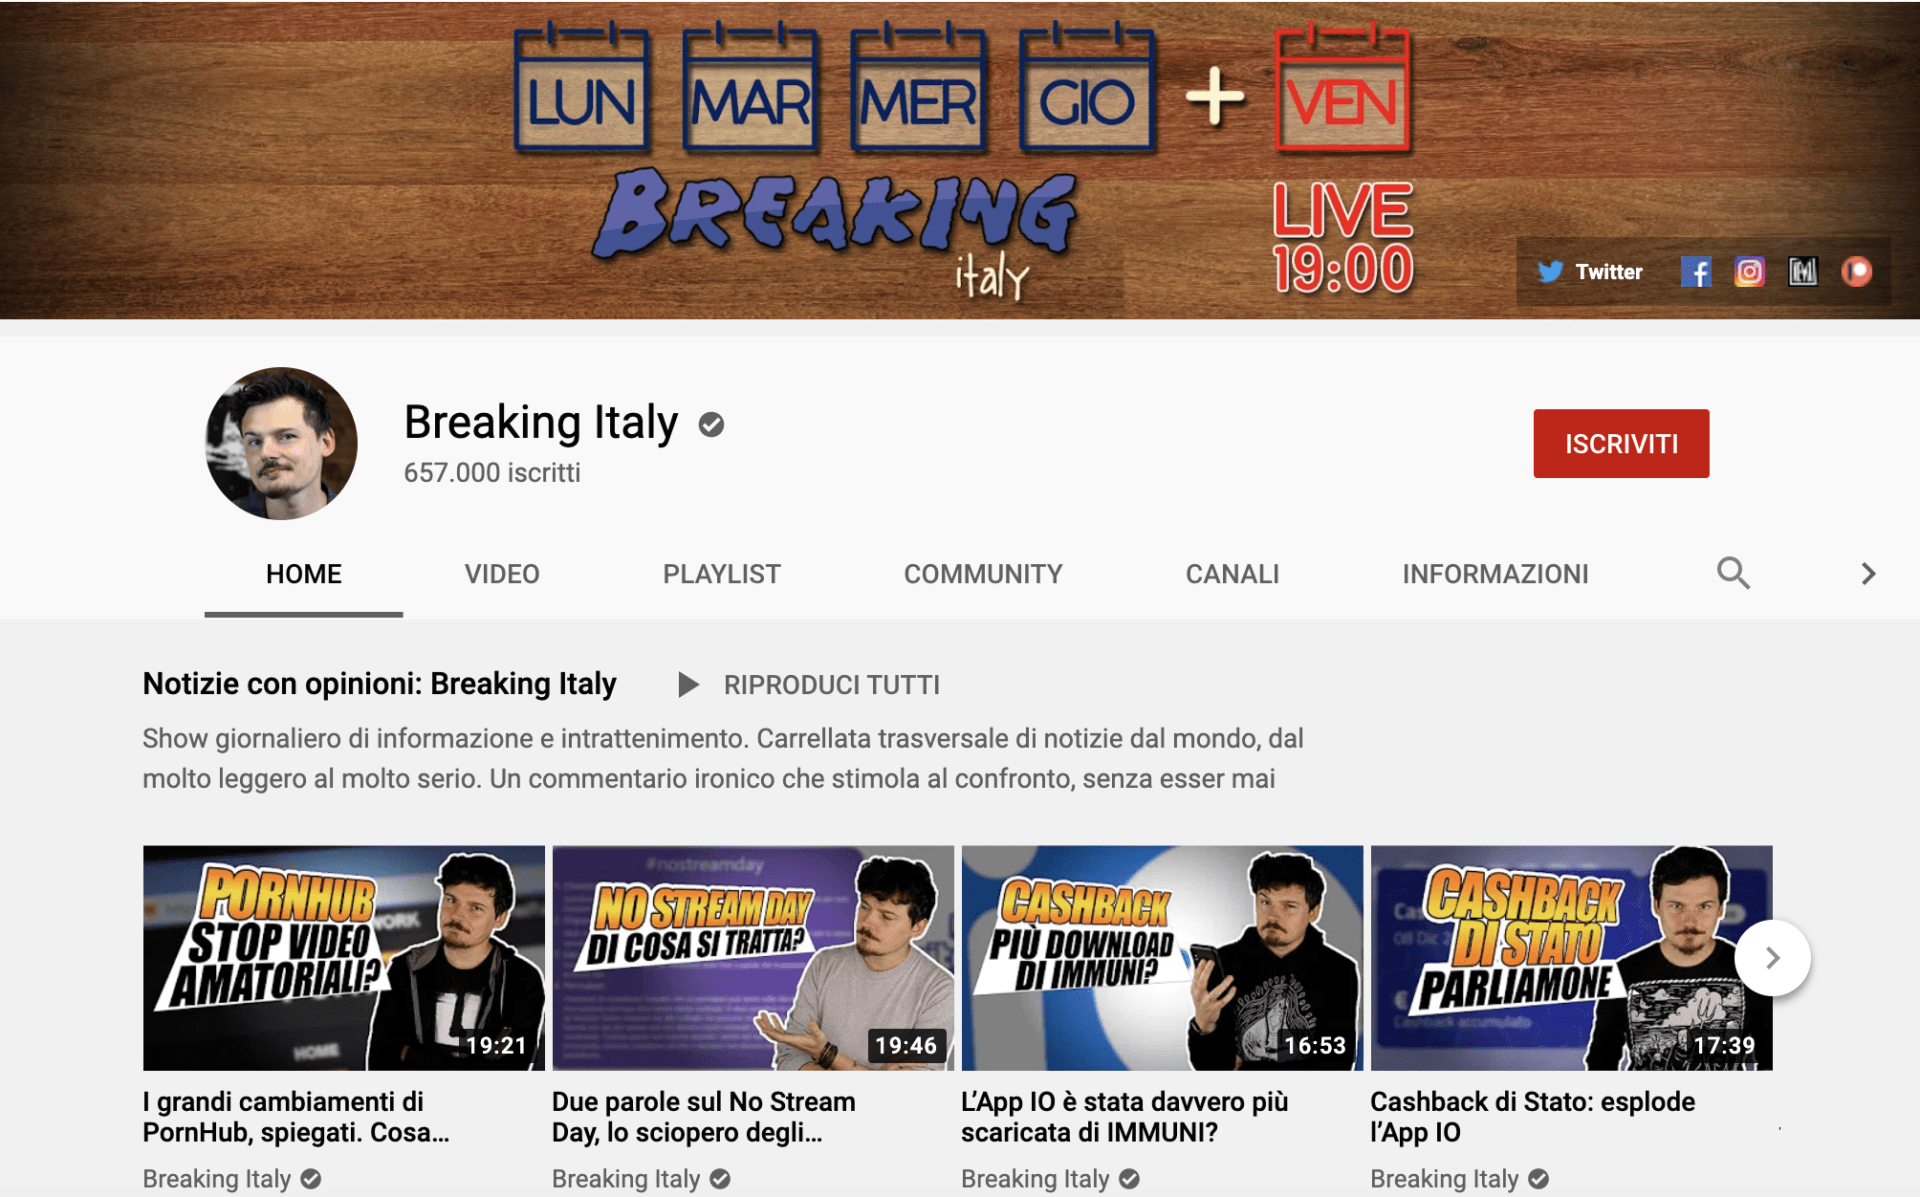
Task: Click the 19:46 duration badge
Action: [906, 1046]
